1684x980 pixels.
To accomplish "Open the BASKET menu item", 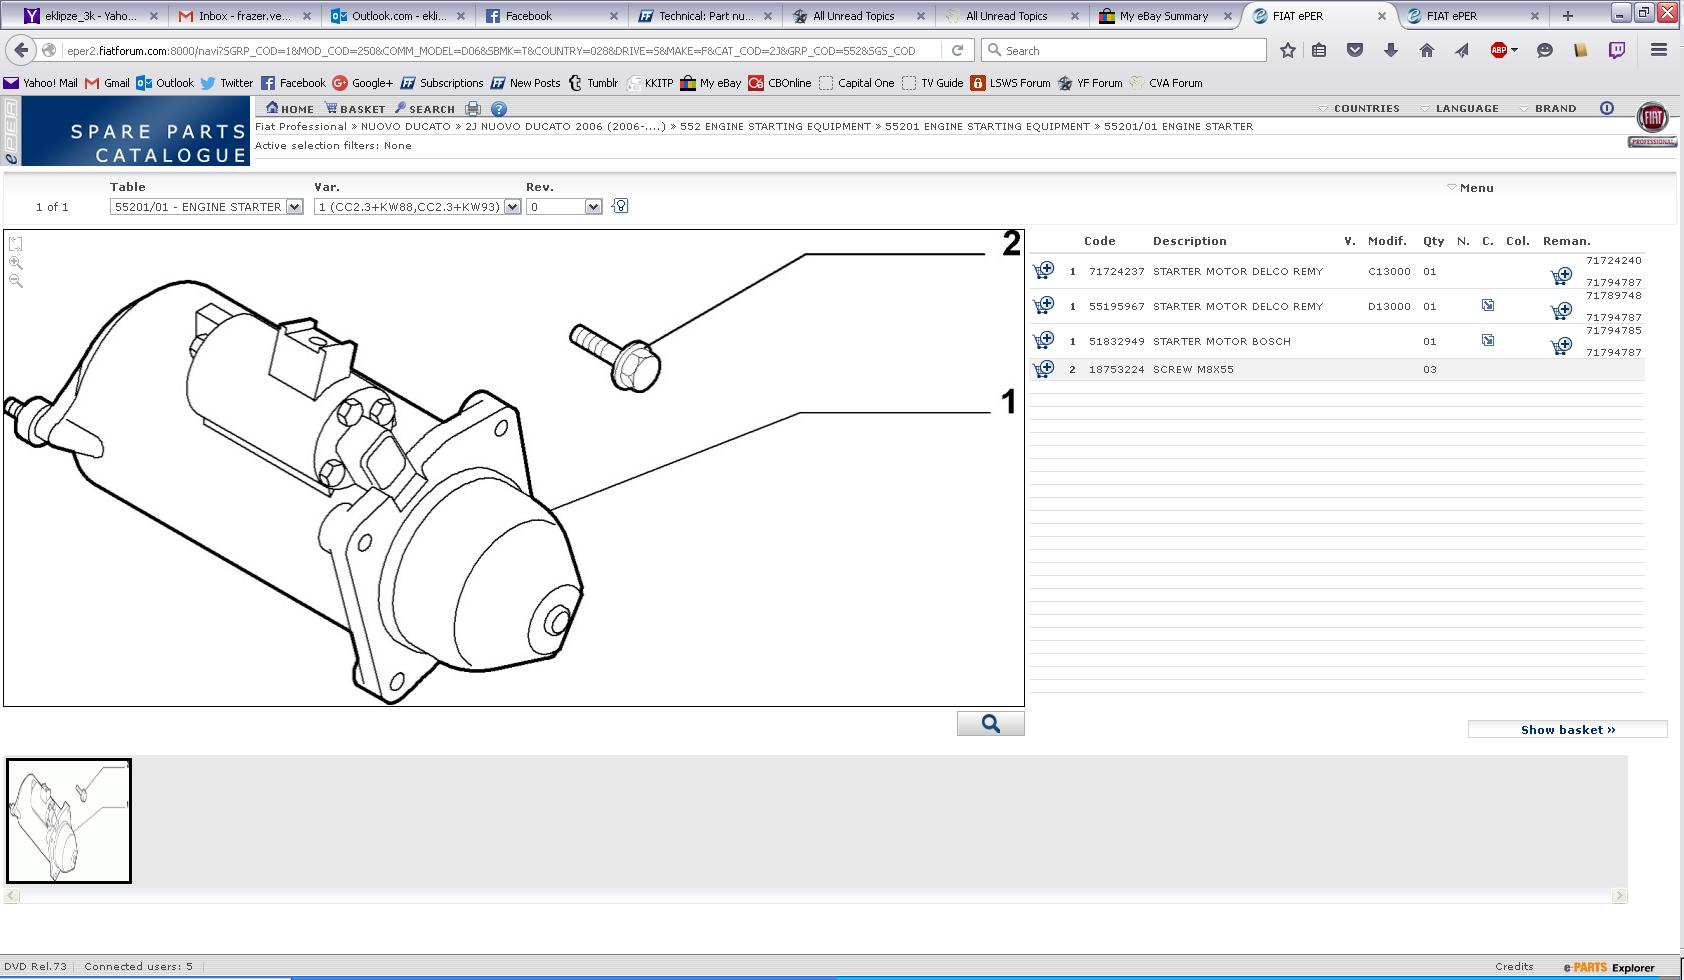I will pyautogui.click(x=355, y=108).
